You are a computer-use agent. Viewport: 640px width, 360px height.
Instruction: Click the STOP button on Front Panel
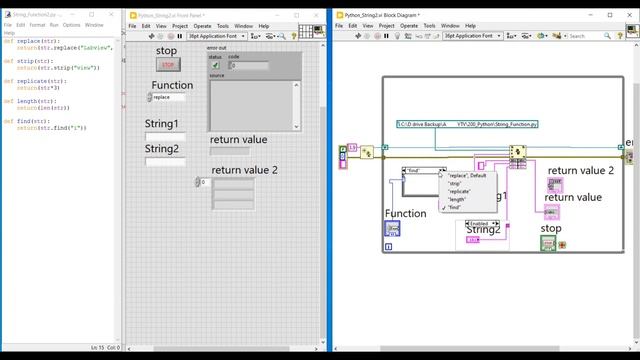(x=168, y=64)
